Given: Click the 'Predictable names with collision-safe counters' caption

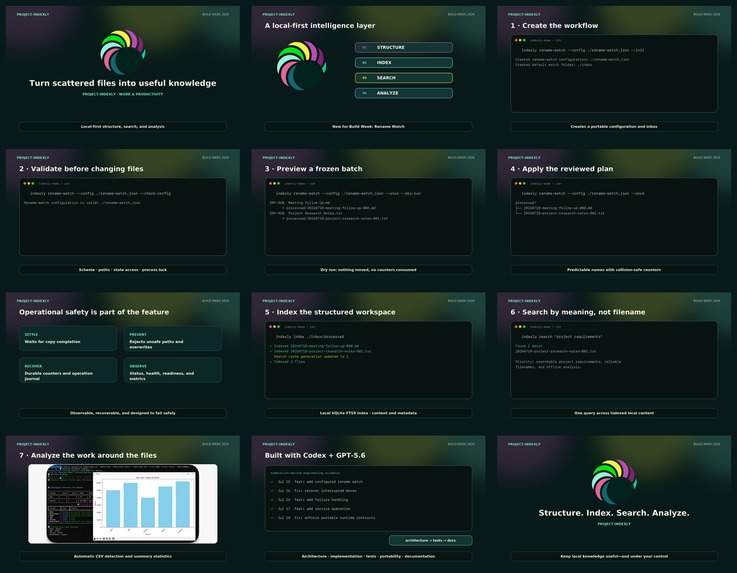Looking at the screenshot, I should (614, 270).
